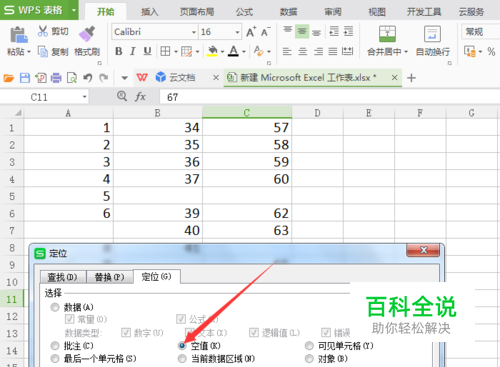Add a new document tab
This screenshot has width=500, height=367.
411,78
